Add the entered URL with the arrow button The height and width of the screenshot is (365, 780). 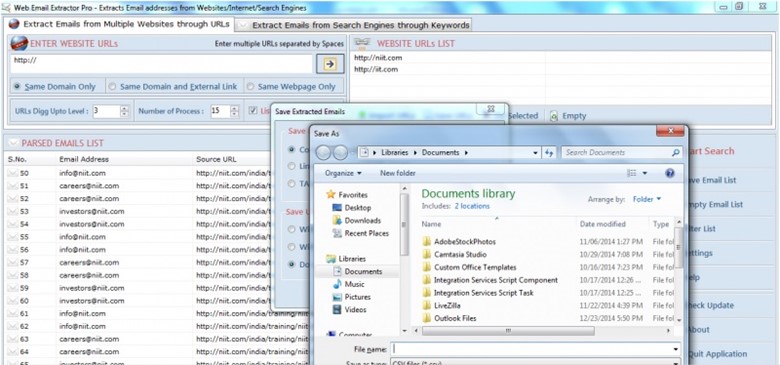point(330,64)
